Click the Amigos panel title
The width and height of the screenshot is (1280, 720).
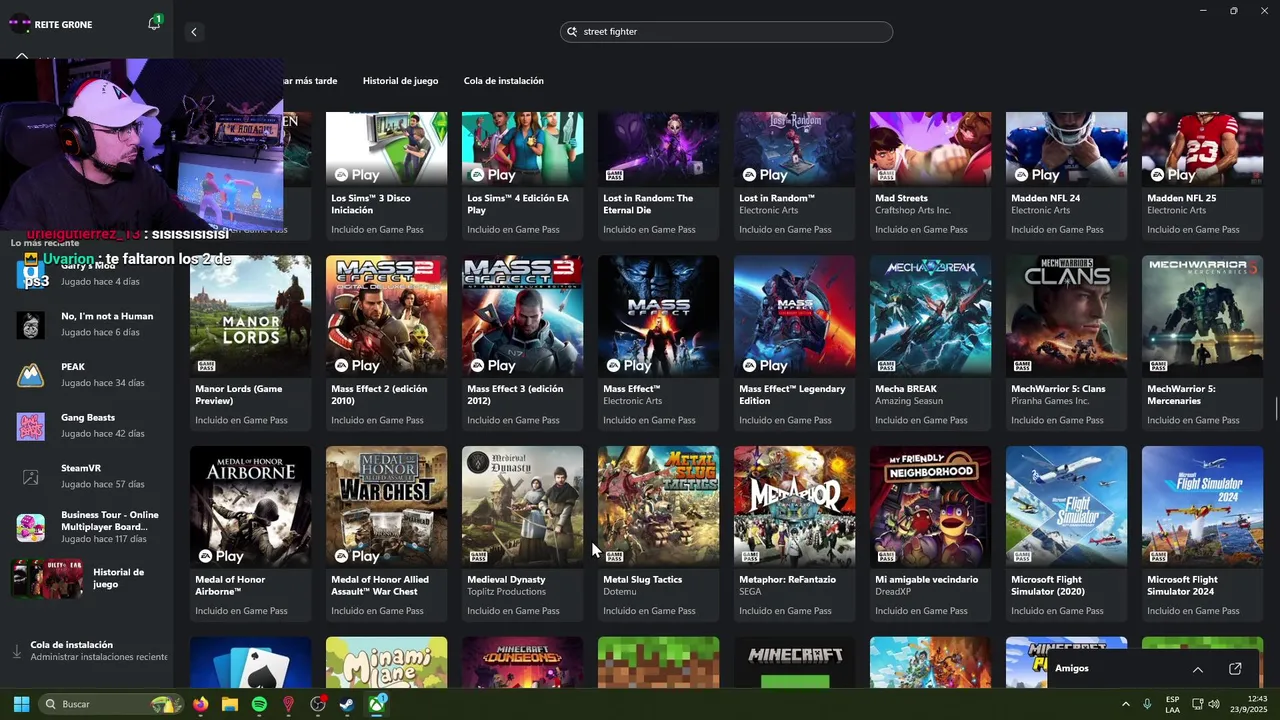1072,668
